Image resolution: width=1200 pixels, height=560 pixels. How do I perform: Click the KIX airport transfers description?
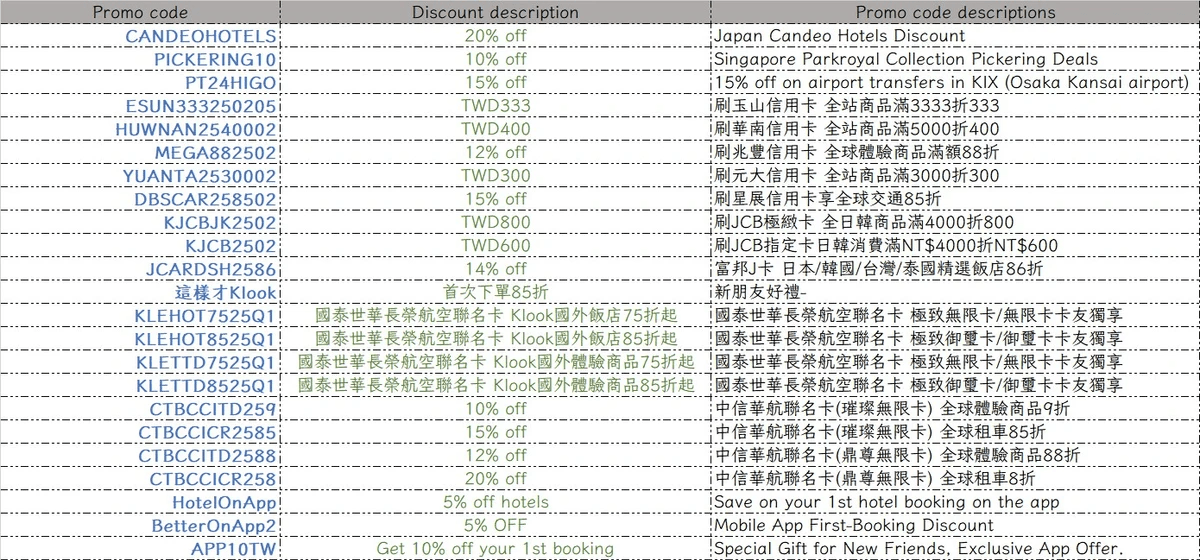click(x=951, y=83)
